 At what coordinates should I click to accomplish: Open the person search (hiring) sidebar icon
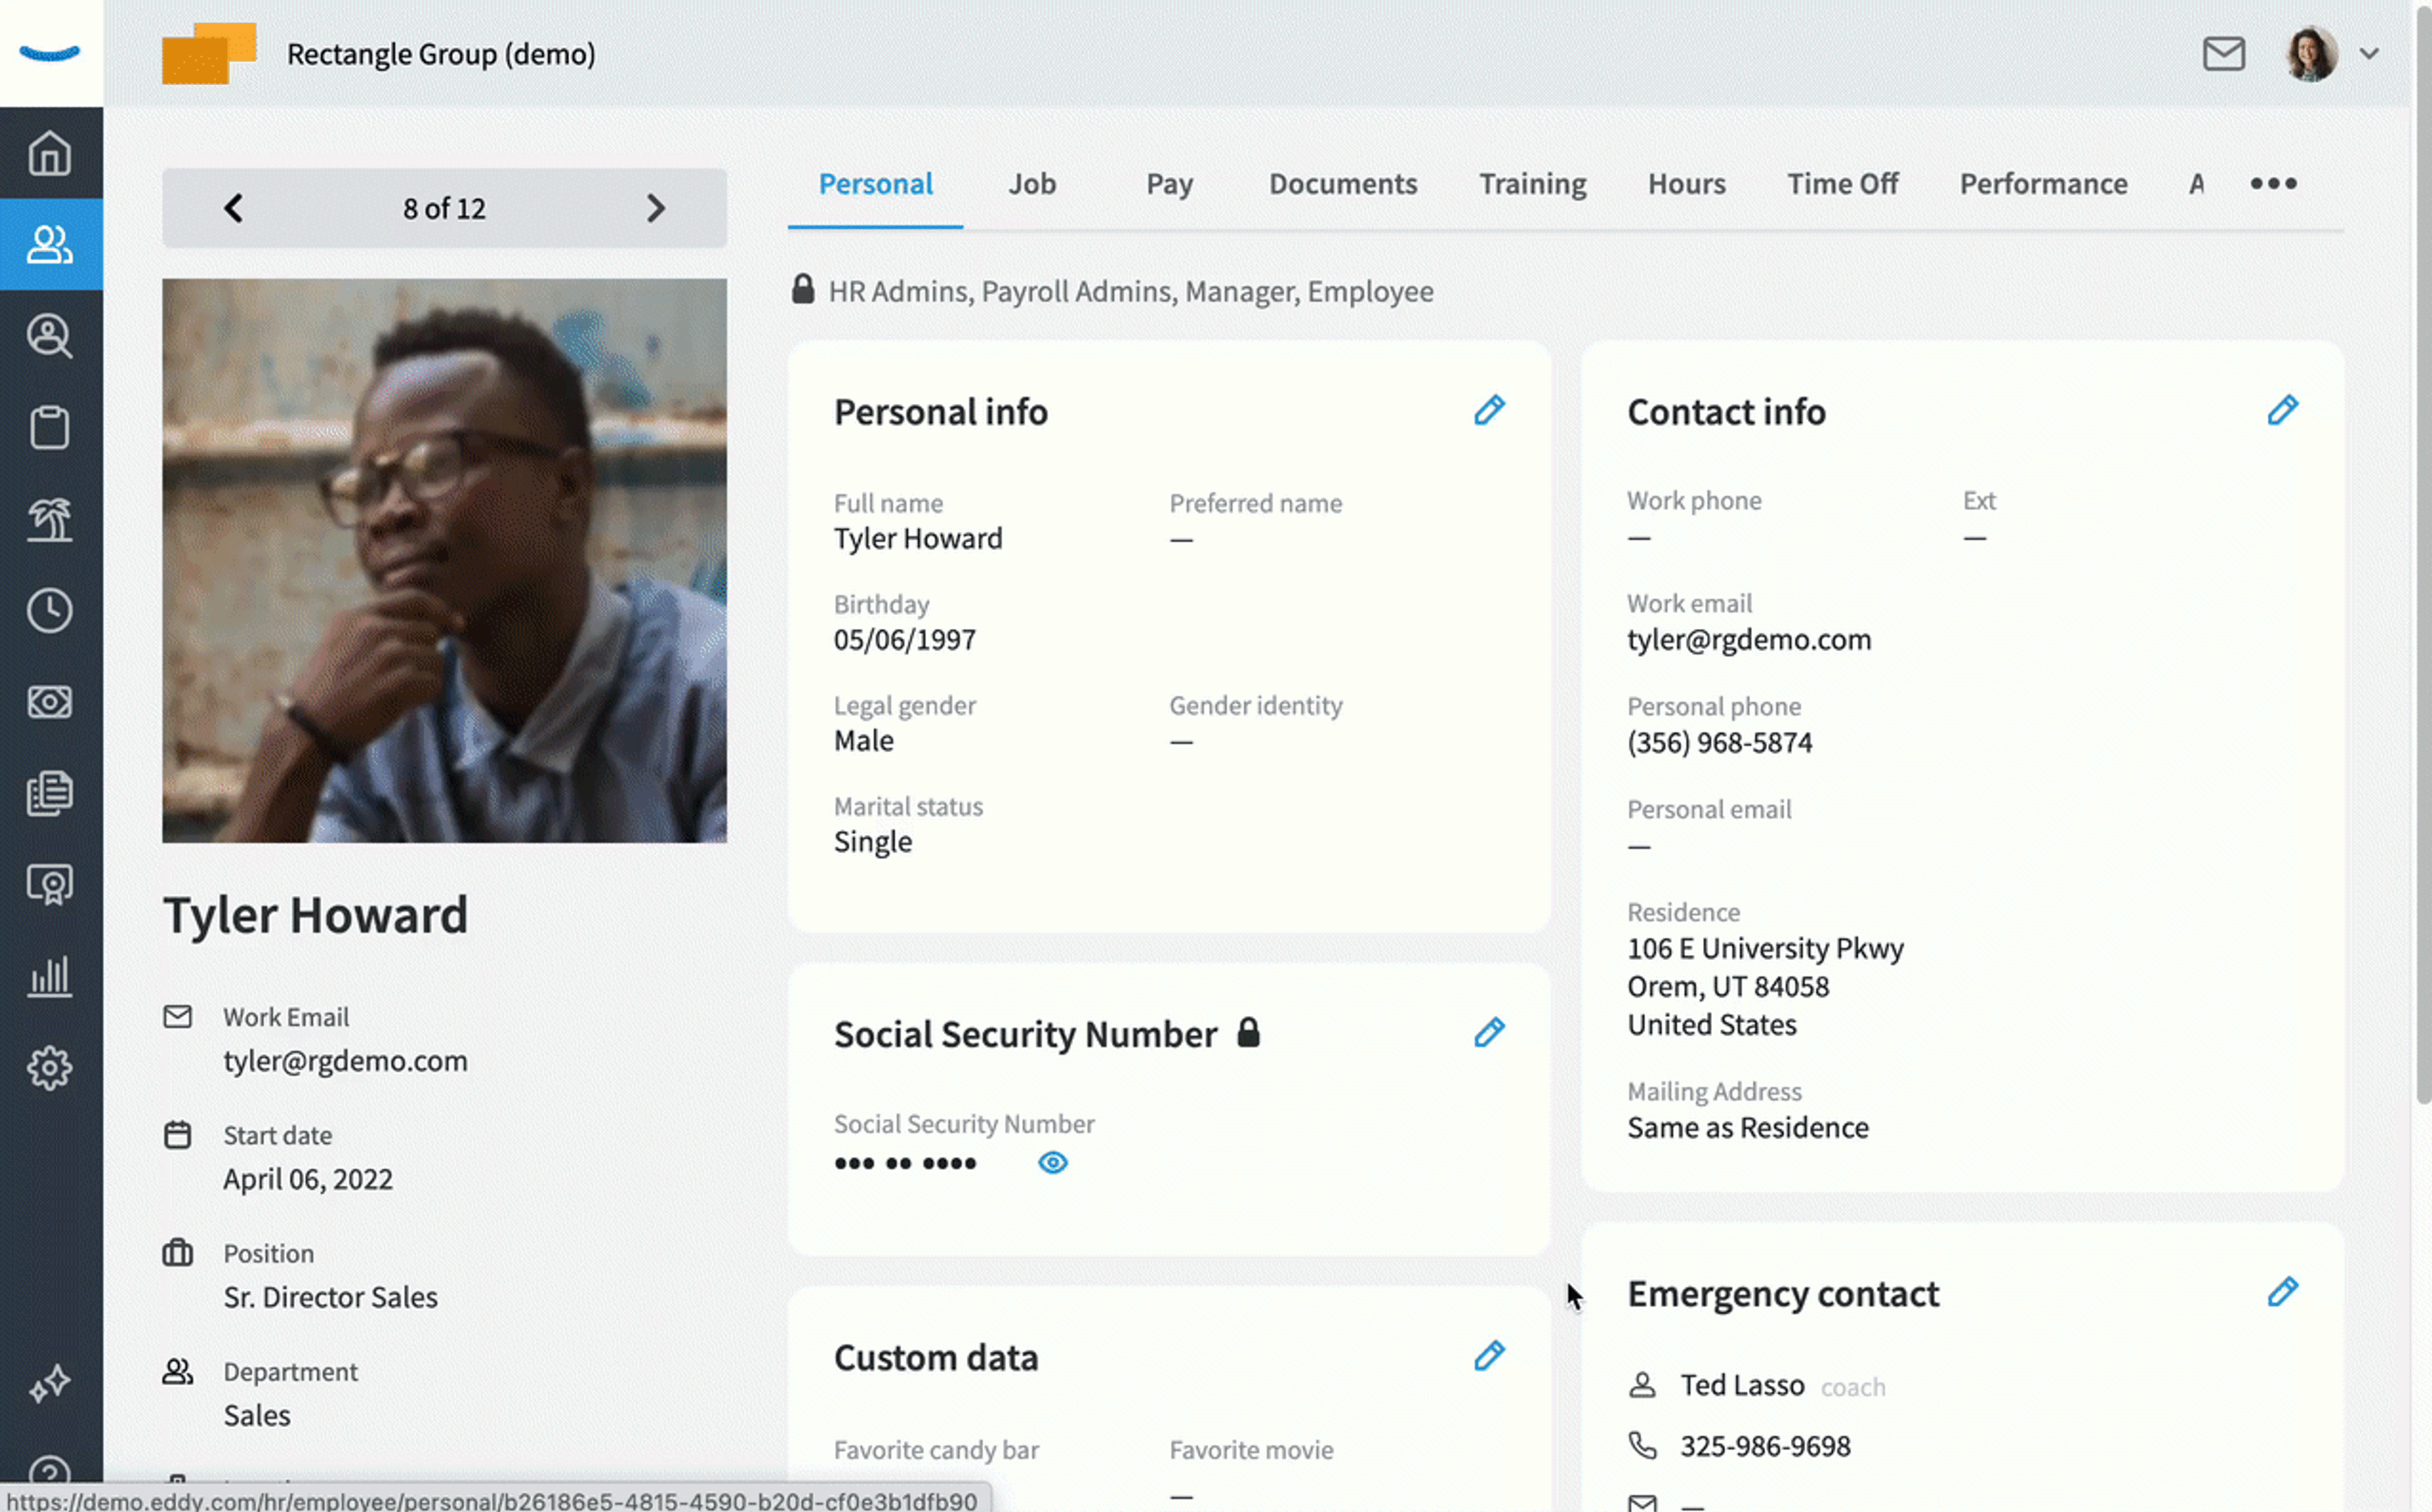pos(49,336)
